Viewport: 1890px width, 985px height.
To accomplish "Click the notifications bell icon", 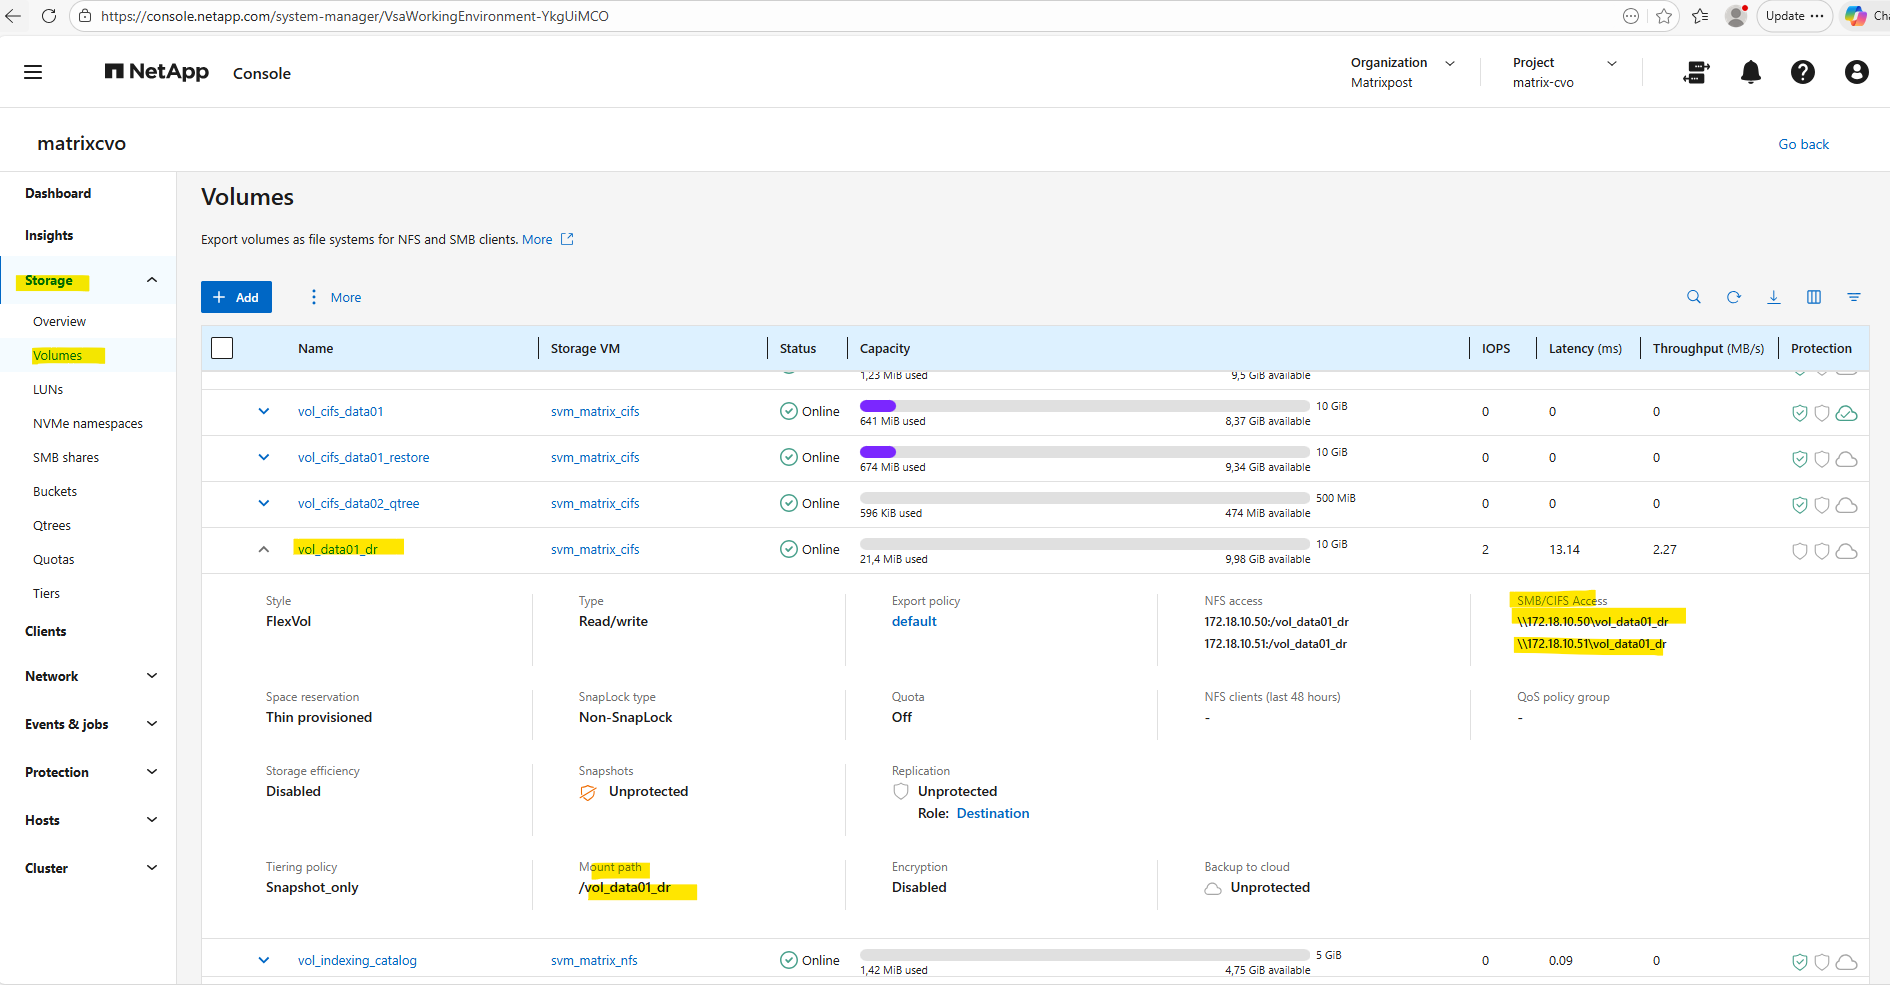I will click(x=1750, y=72).
